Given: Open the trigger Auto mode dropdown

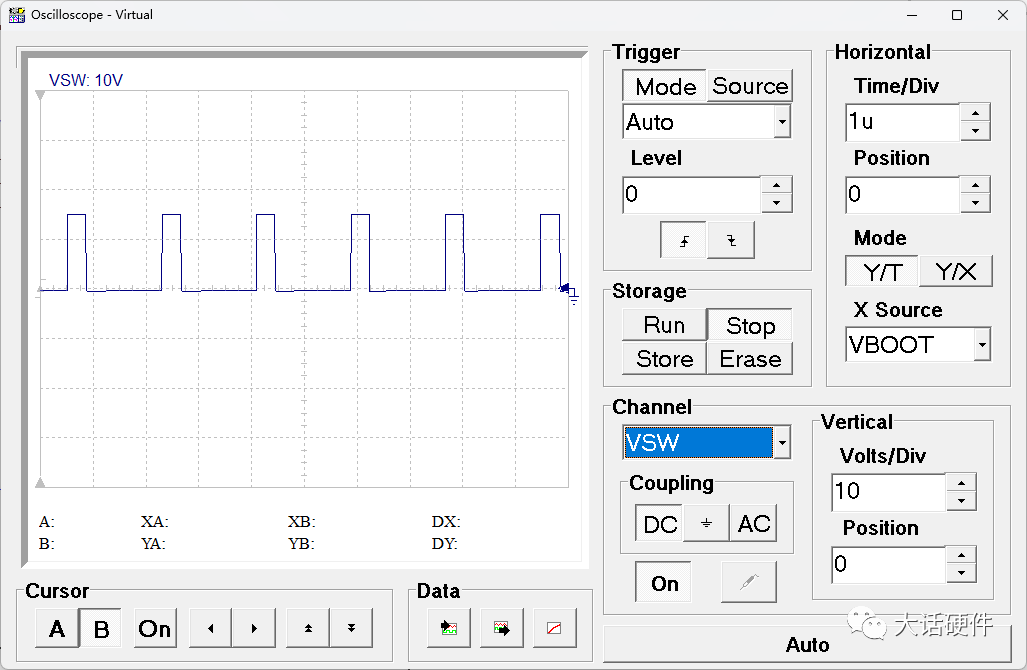Looking at the screenshot, I should coord(782,122).
